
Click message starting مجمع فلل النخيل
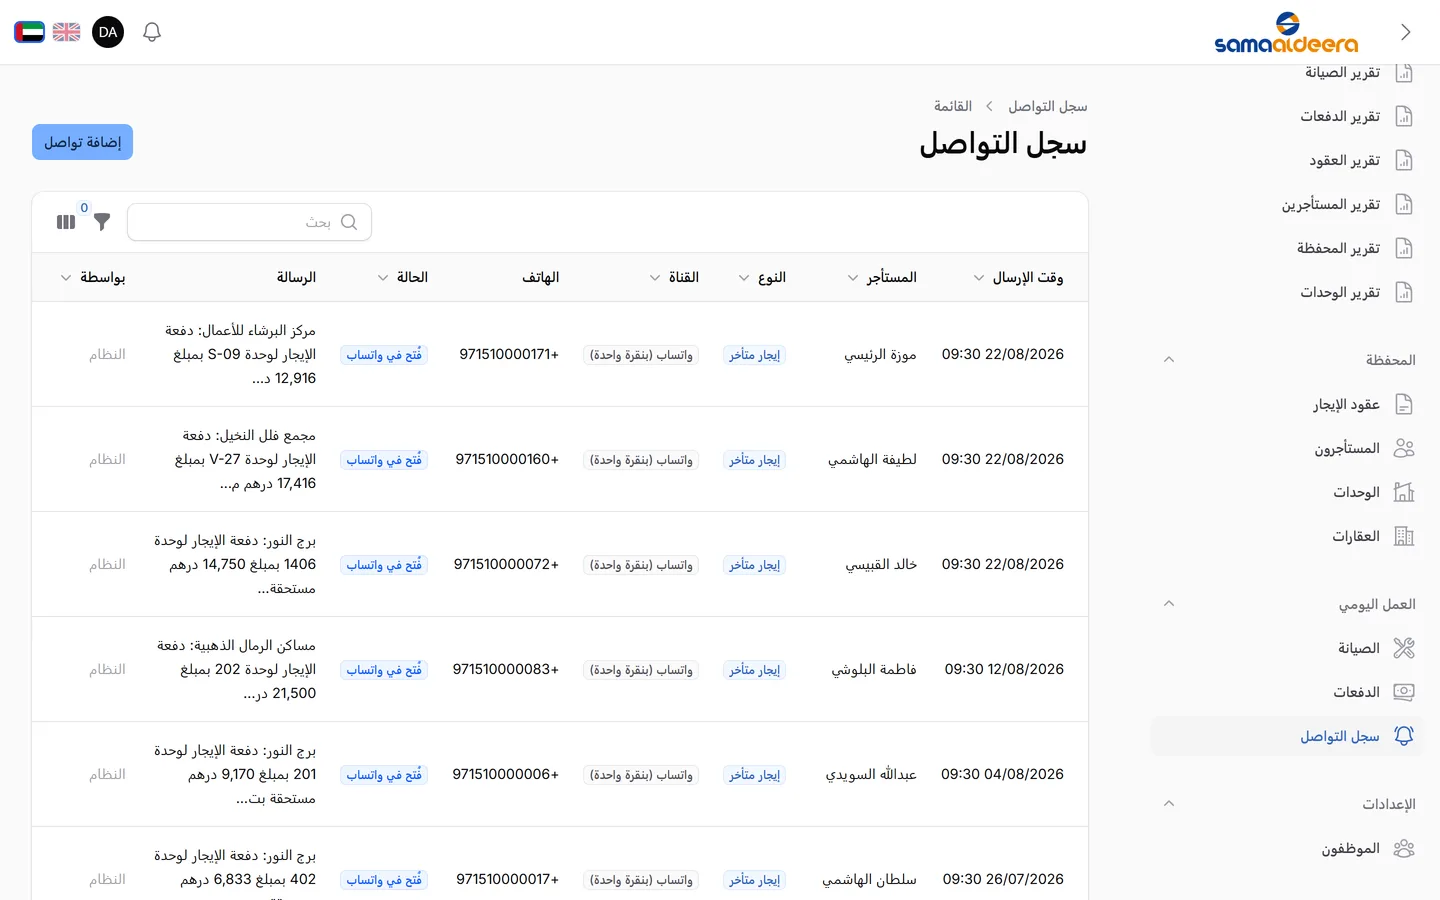pos(246,459)
